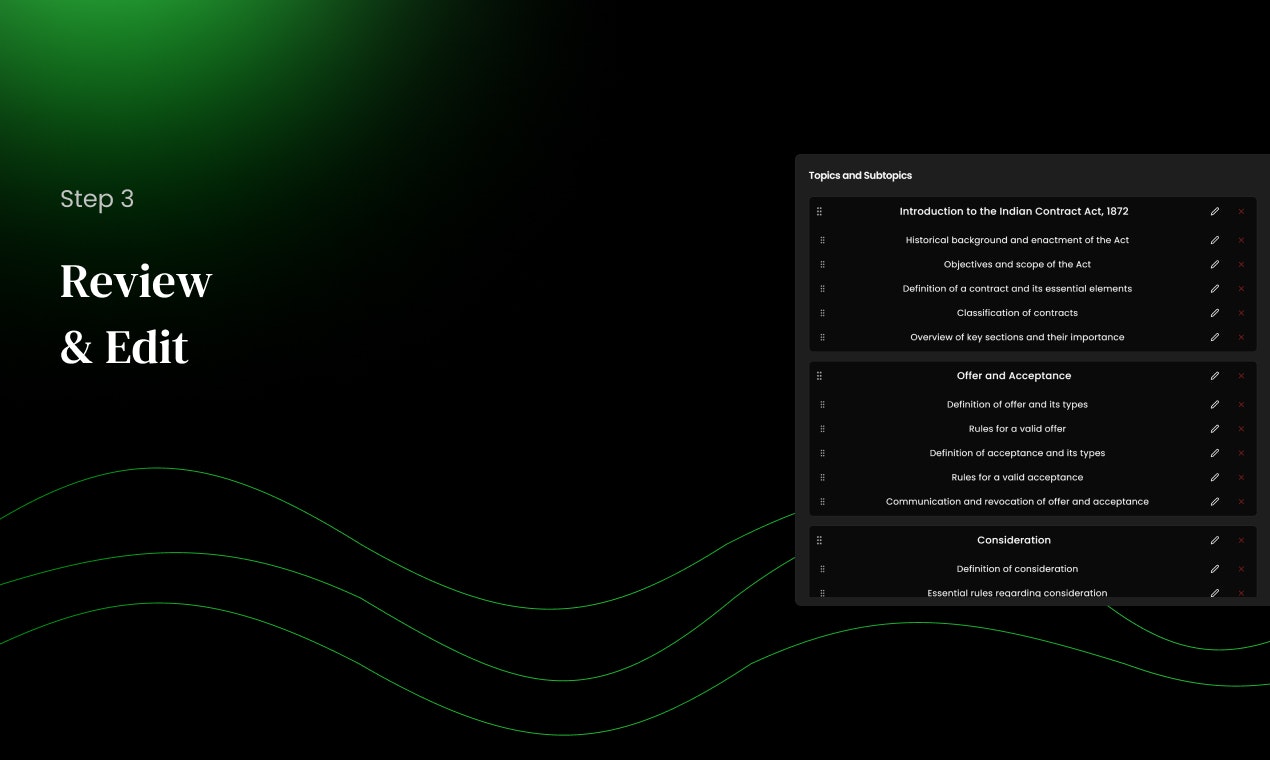
Task: Click drag handle for Definition of a contract row
Action: [x=822, y=288]
